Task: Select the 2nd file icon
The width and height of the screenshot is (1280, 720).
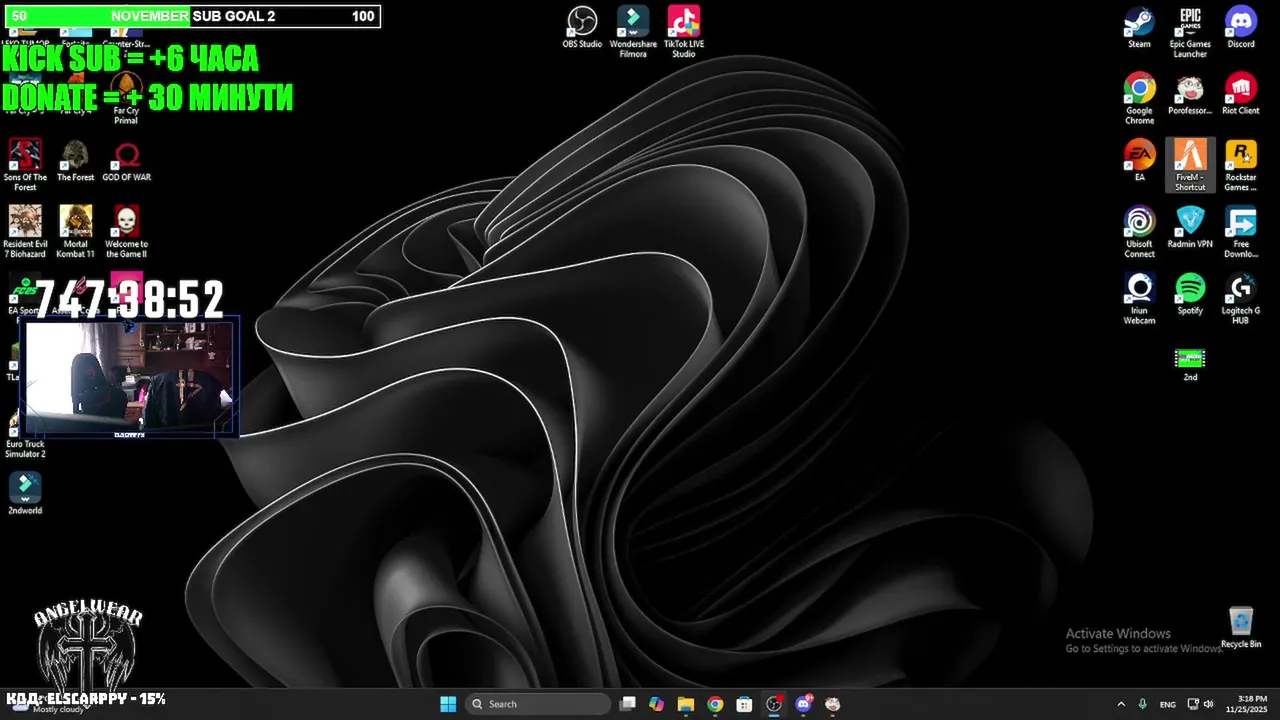Action: click(x=1190, y=363)
